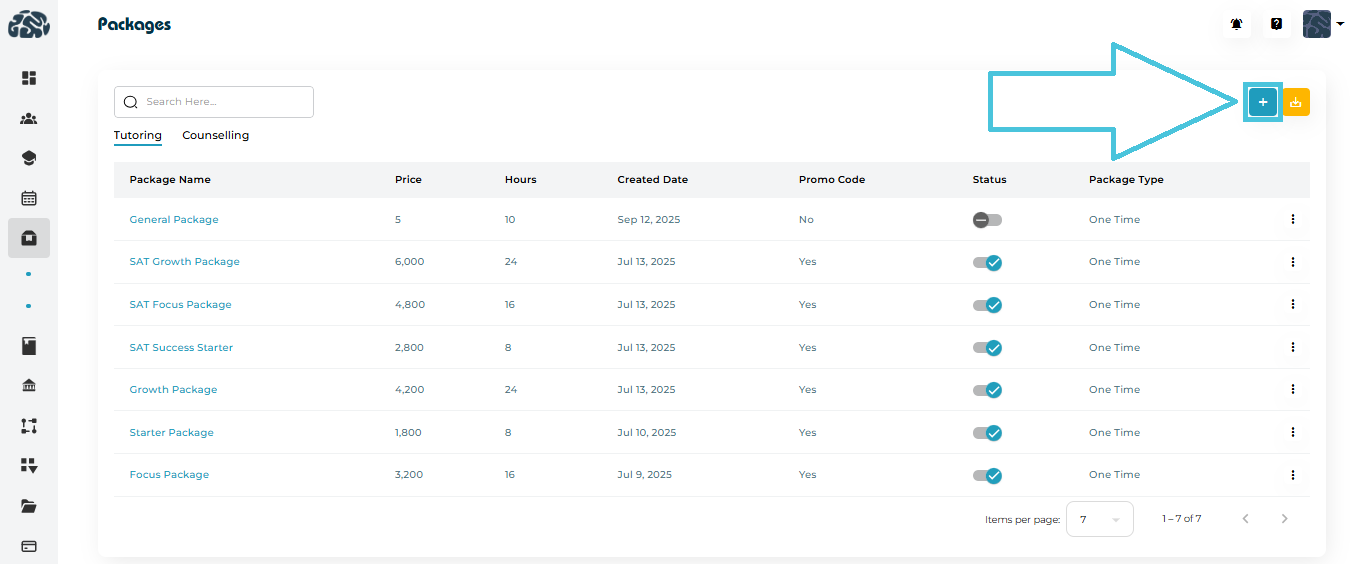1354x564 pixels.
Task: Switch to the Counselling tab
Action: [215, 135]
